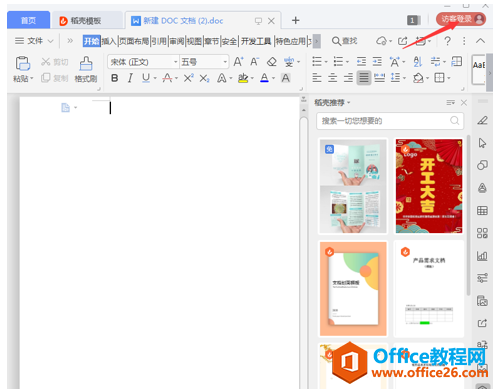Viewport: 495px width, 390px height.
Task: Decrease font size with A- icon
Action: [x=254, y=62]
